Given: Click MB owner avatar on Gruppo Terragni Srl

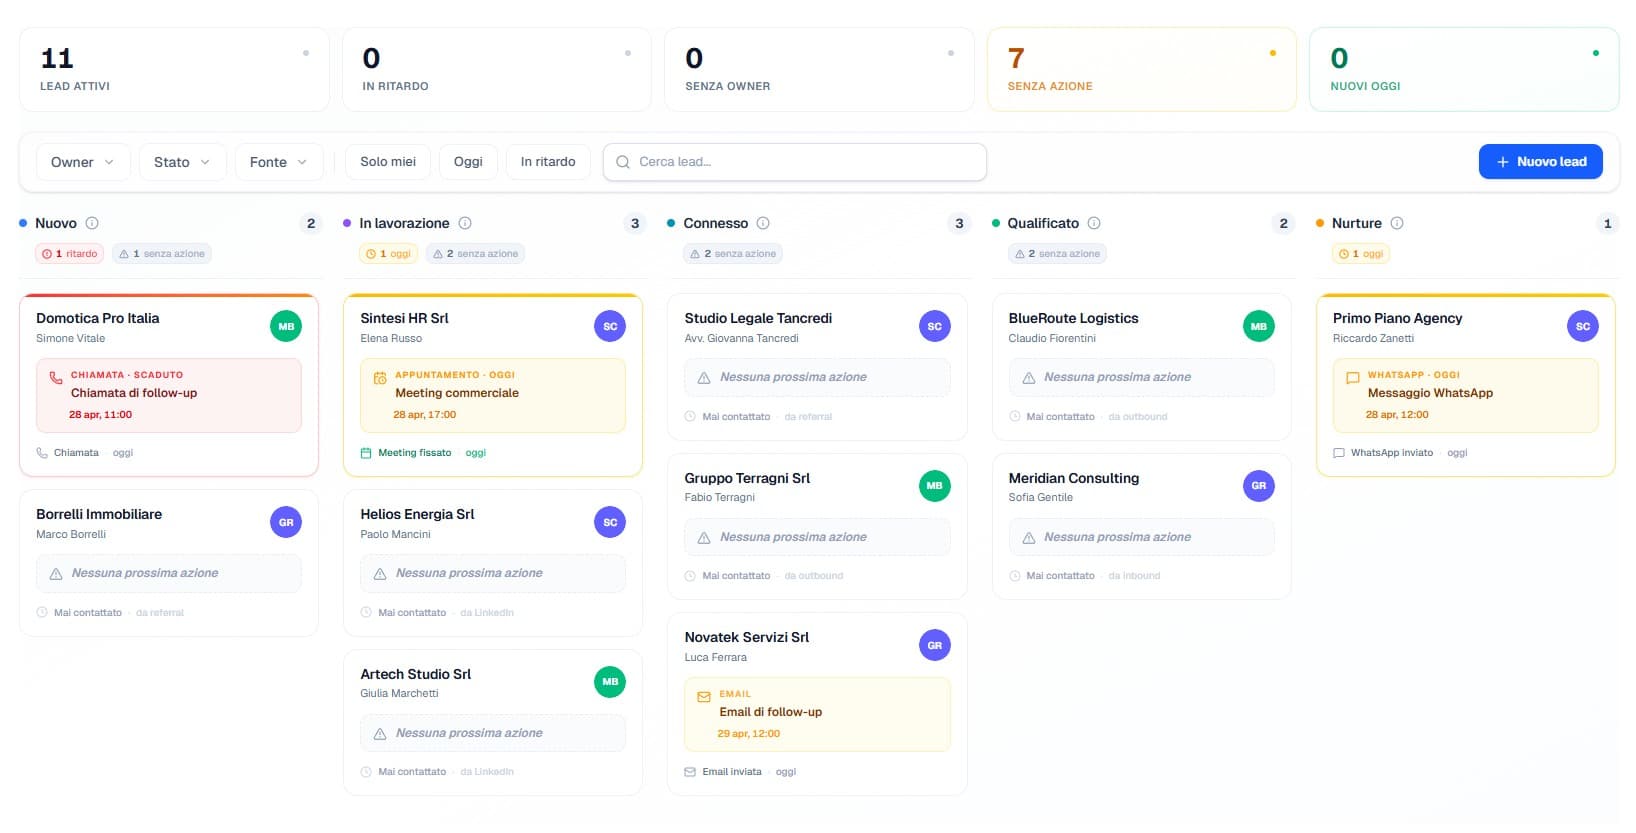Looking at the screenshot, I should pyautogui.click(x=934, y=486).
